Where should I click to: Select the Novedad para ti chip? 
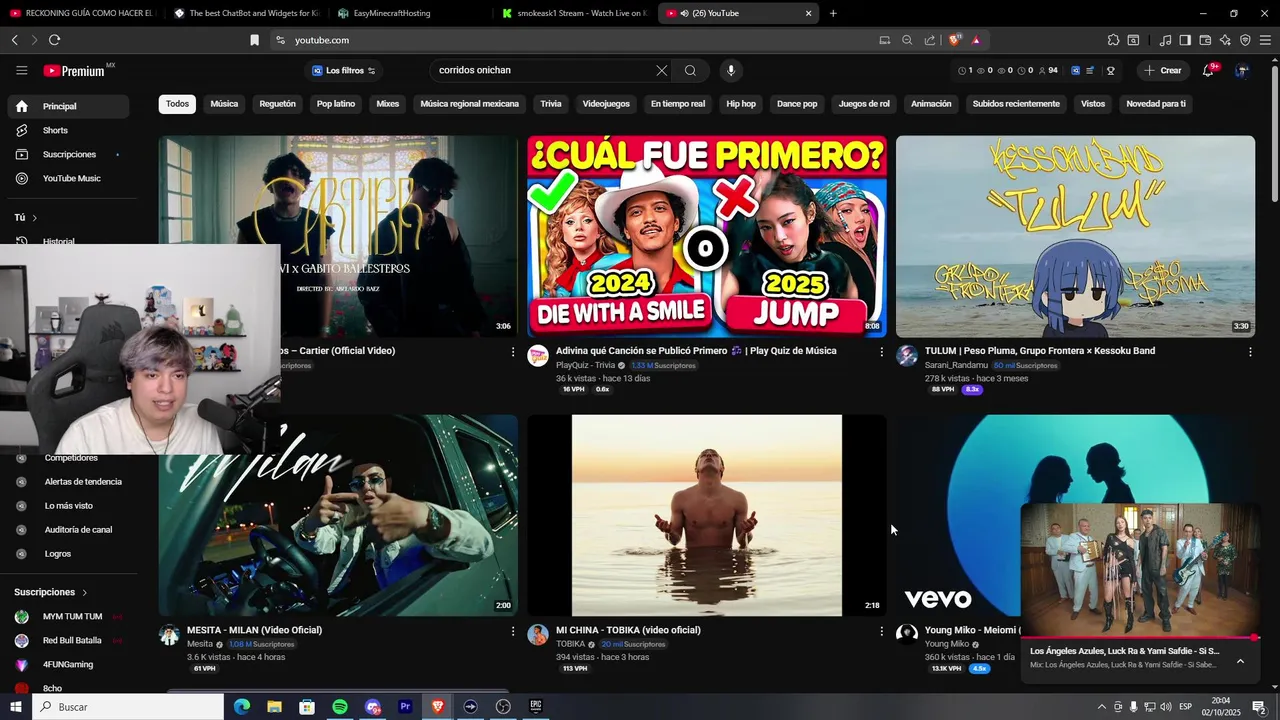click(x=1156, y=104)
